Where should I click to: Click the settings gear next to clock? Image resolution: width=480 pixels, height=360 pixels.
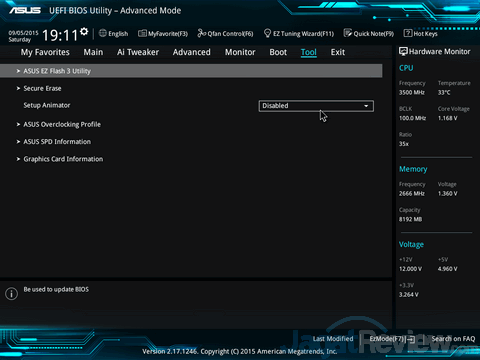point(84,31)
